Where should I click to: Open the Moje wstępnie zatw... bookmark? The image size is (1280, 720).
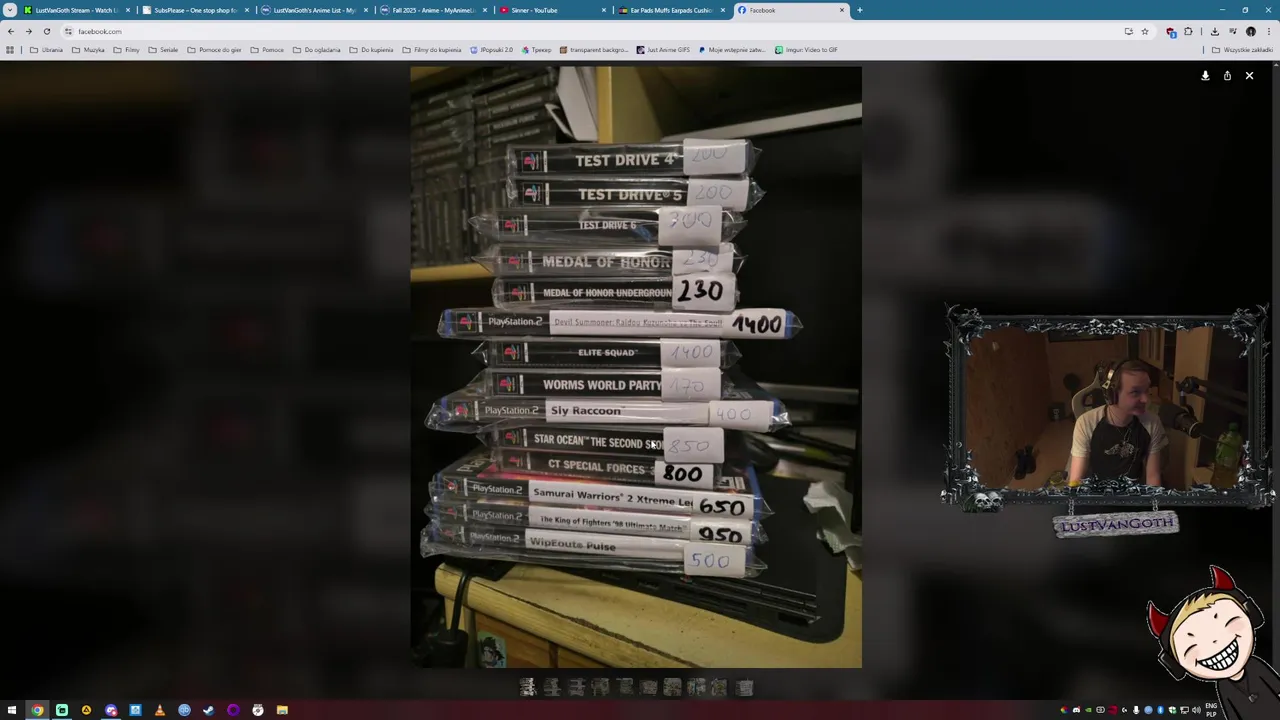pos(732,49)
